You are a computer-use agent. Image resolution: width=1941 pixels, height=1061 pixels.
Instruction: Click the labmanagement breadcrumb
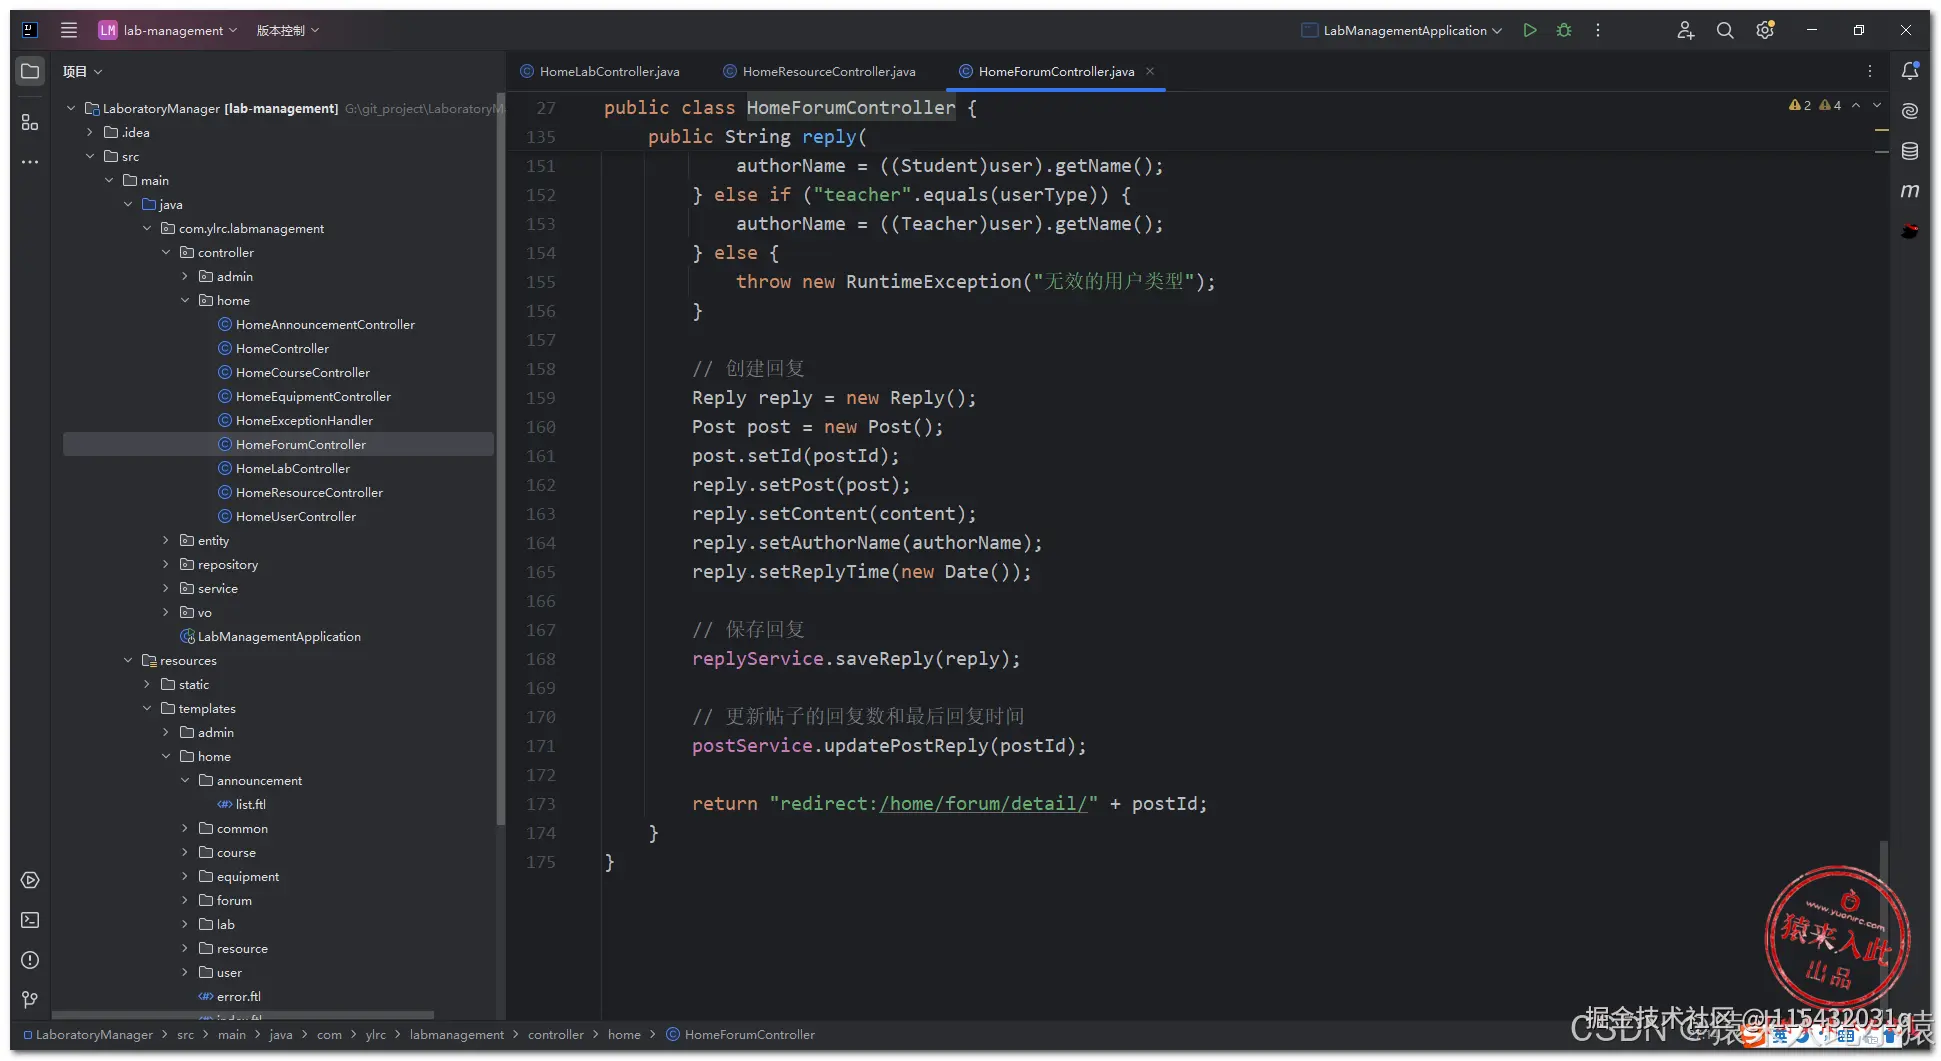pyautogui.click(x=456, y=1035)
